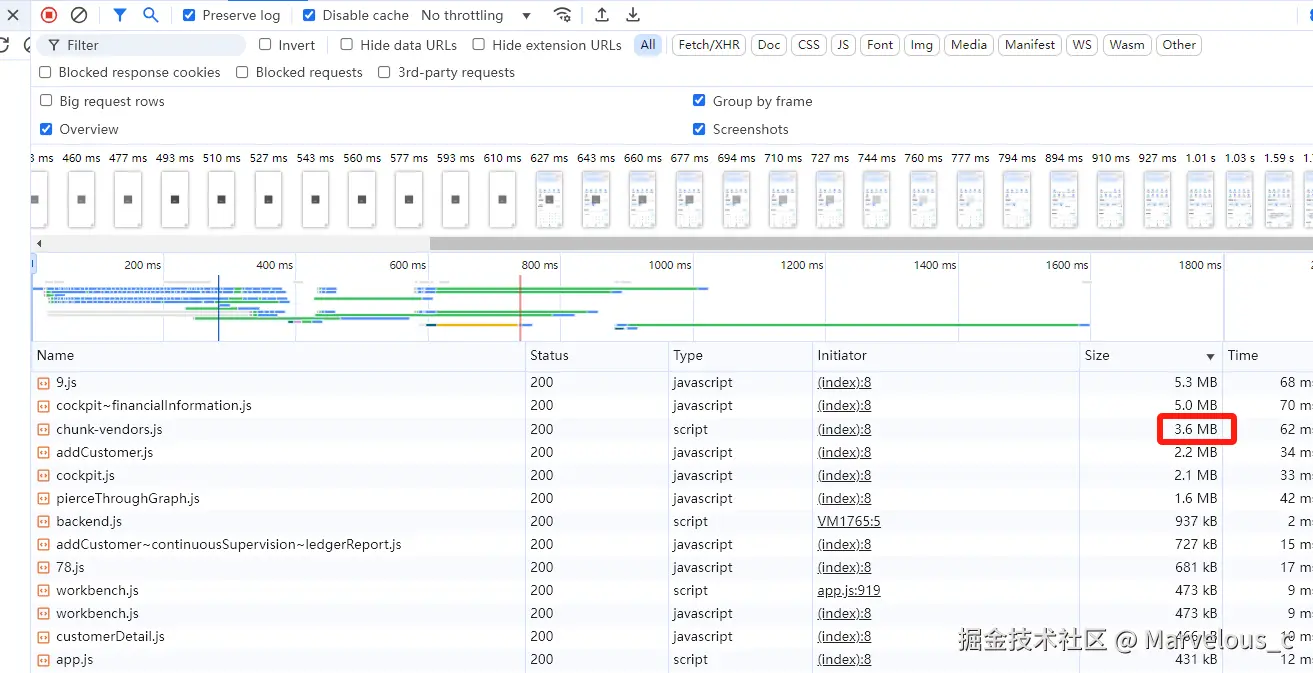Select the 460 ms screenshot thumbnail
Viewport: 1313px width, 673px height.
coord(81,198)
